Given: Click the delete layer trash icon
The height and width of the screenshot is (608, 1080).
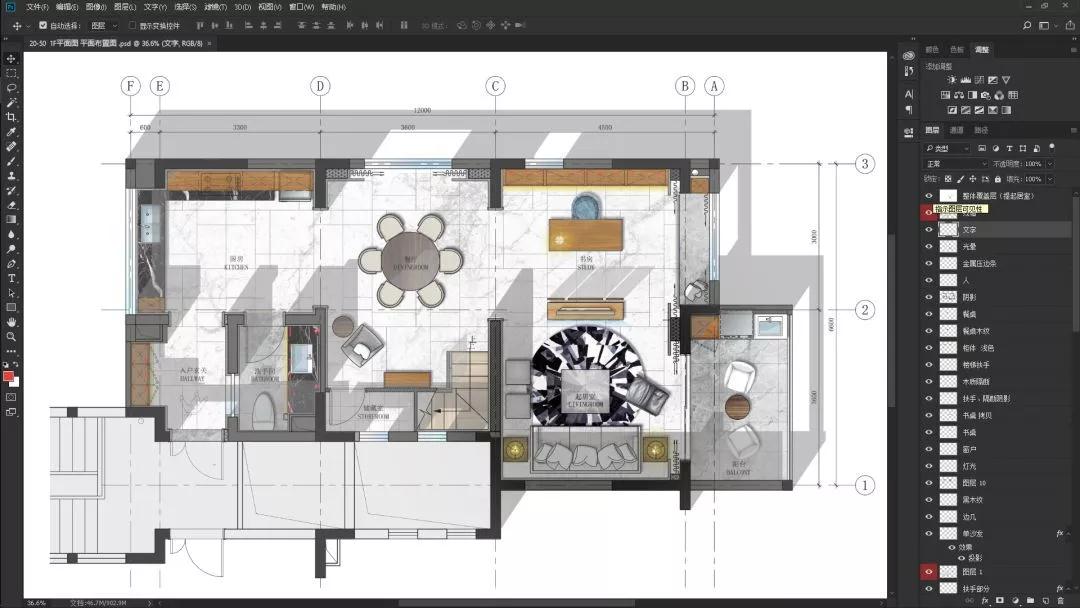Looking at the screenshot, I should 1061,600.
